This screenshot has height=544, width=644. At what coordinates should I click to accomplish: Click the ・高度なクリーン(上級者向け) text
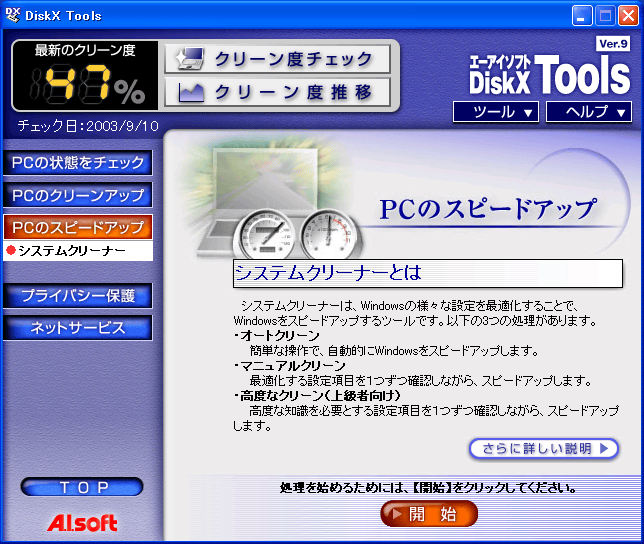[x=316, y=396]
